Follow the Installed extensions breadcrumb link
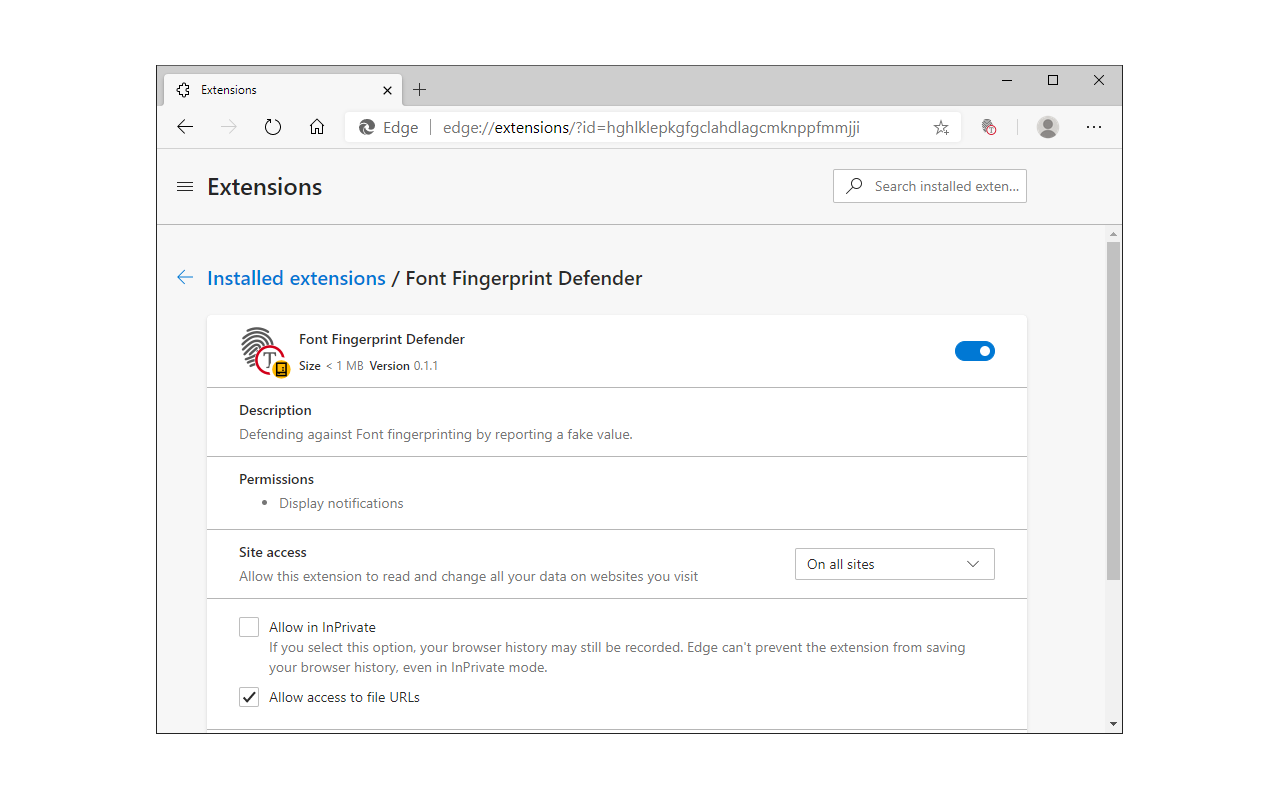The width and height of the screenshot is (1280, 800). pos(296,278)
